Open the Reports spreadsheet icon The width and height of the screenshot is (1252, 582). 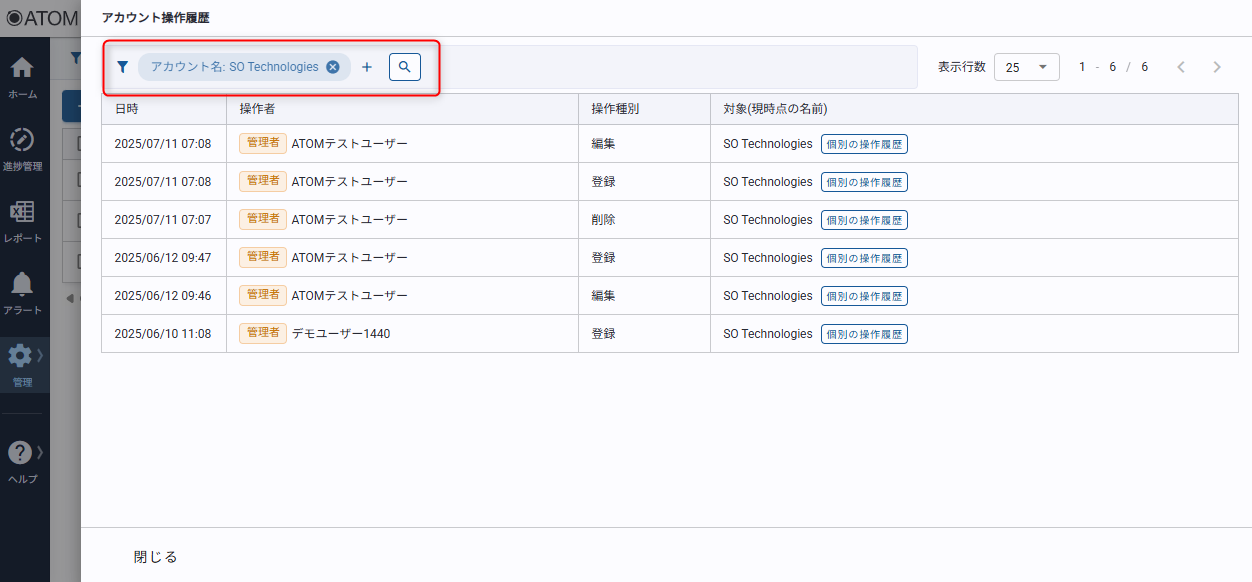coord(22,220)
